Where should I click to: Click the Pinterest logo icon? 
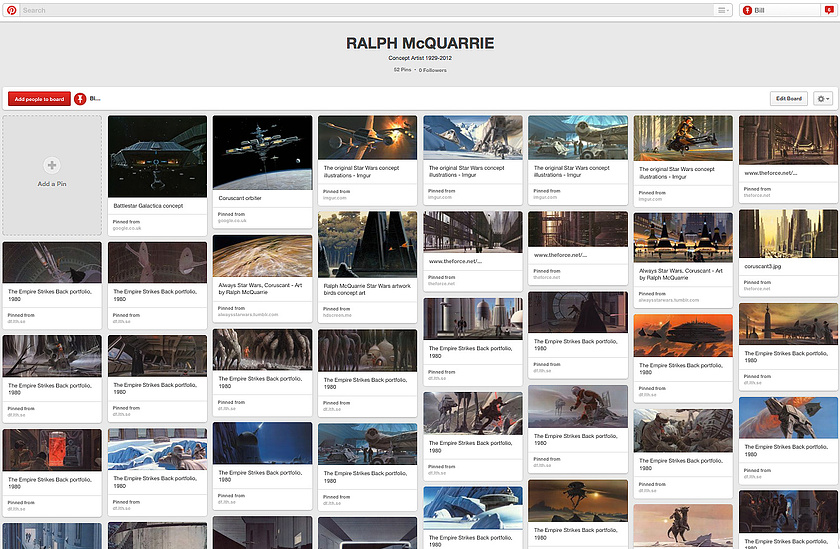click(11, 10)
